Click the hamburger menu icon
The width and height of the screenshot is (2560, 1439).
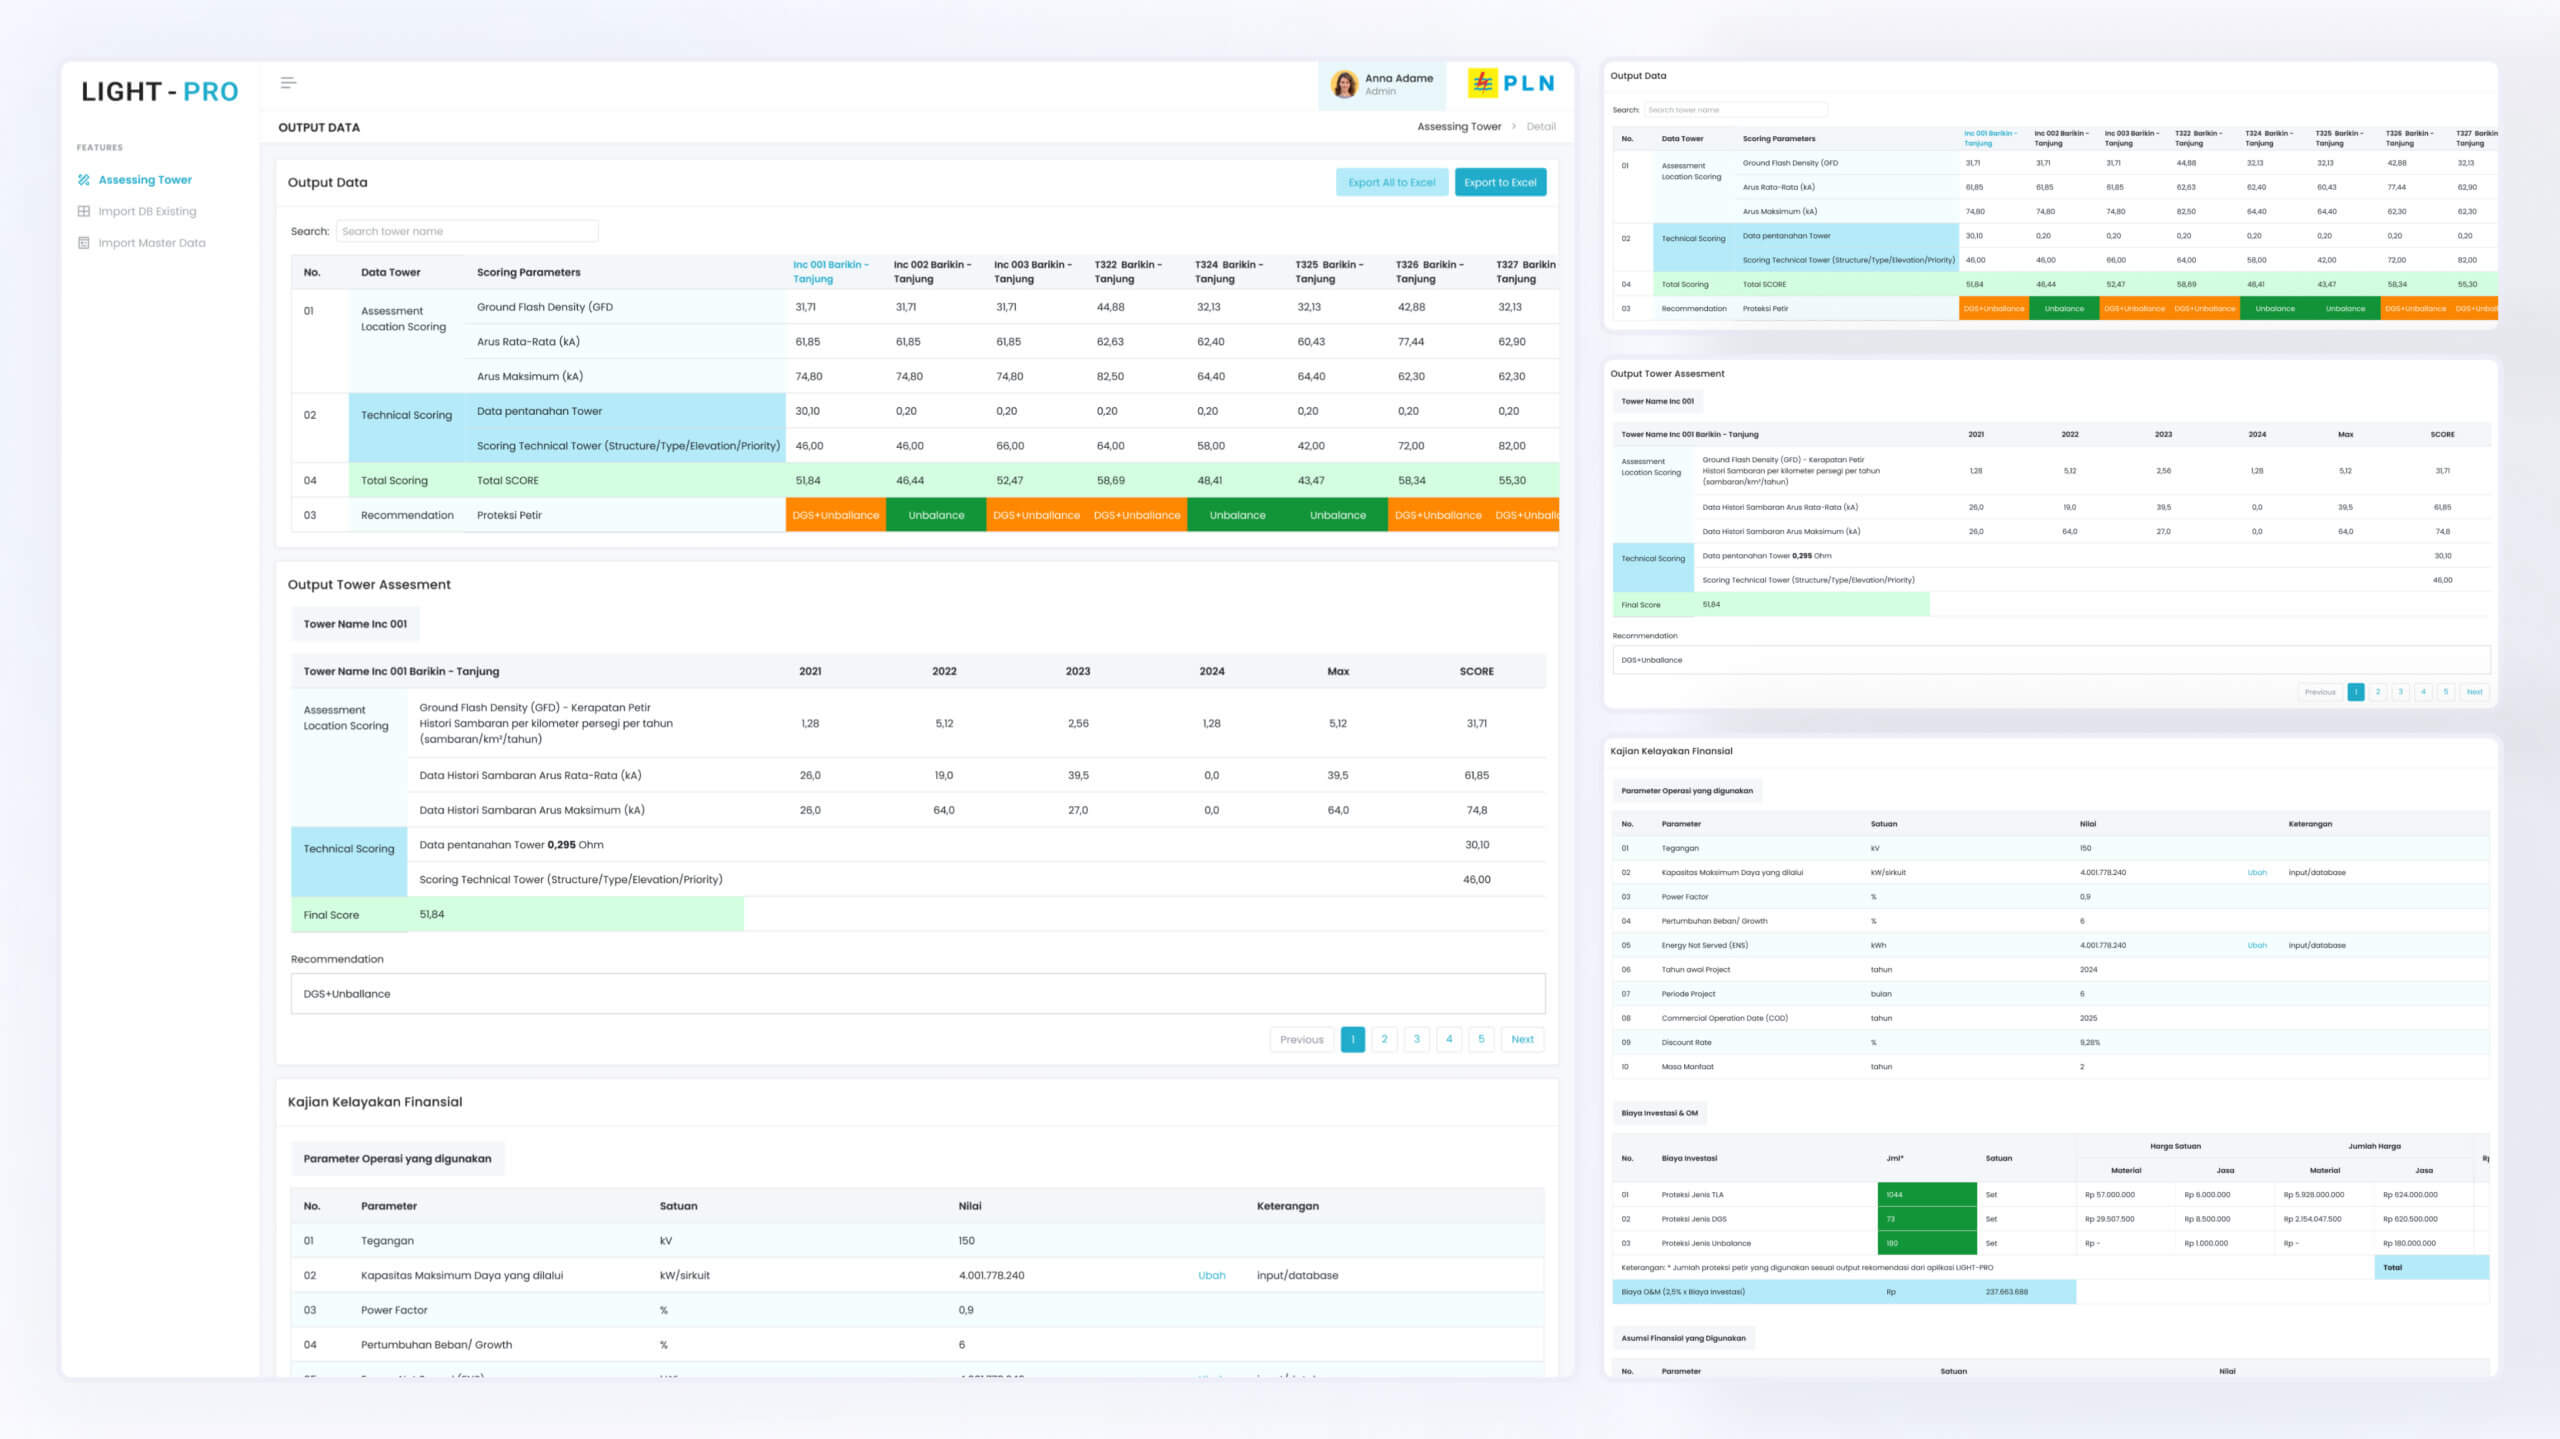(288, 83)
